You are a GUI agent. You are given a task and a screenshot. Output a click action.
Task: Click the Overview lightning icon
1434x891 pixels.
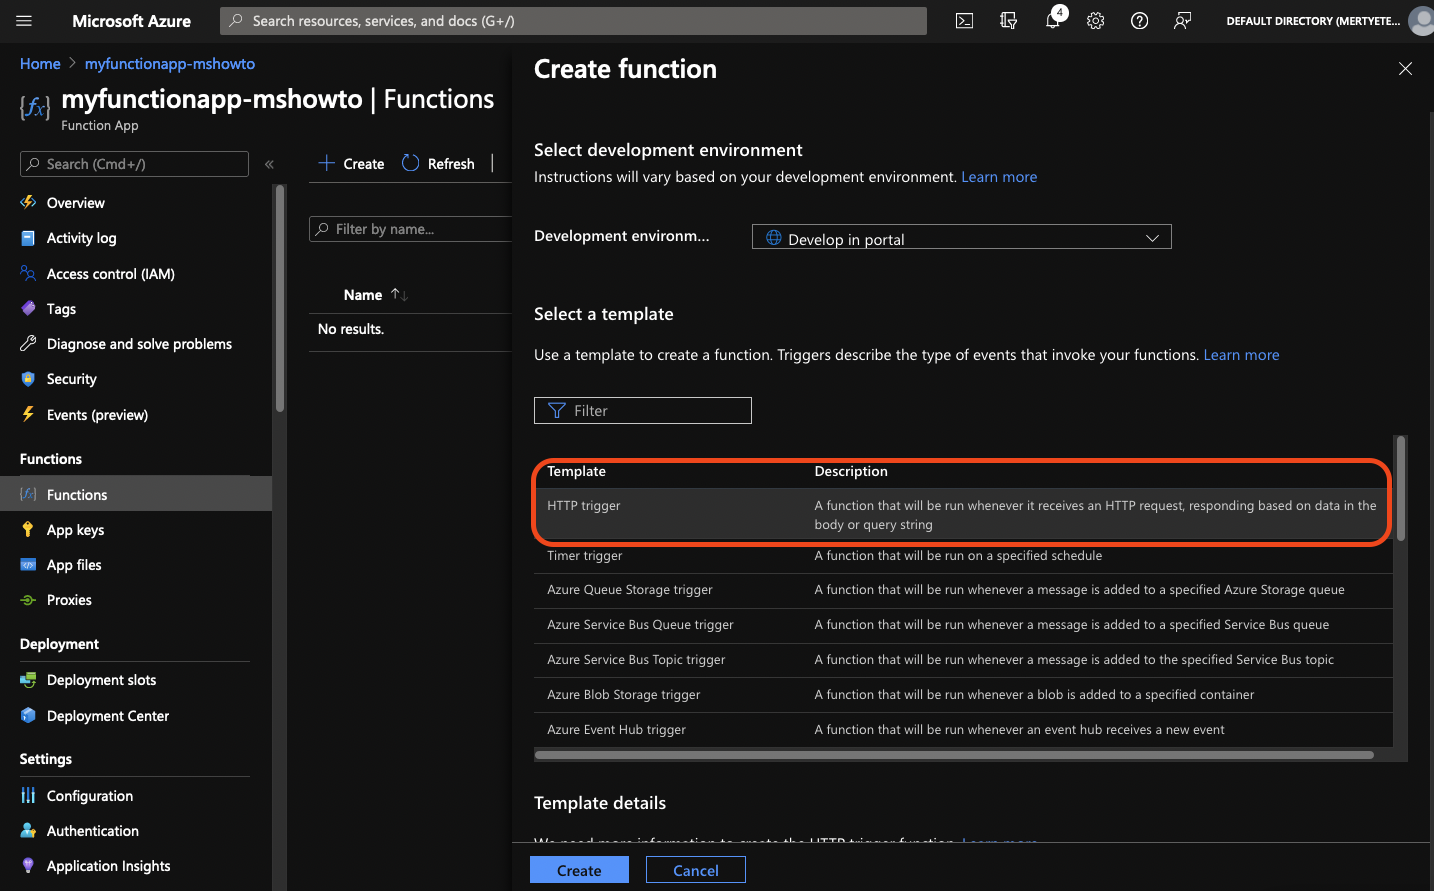(28, 202)
